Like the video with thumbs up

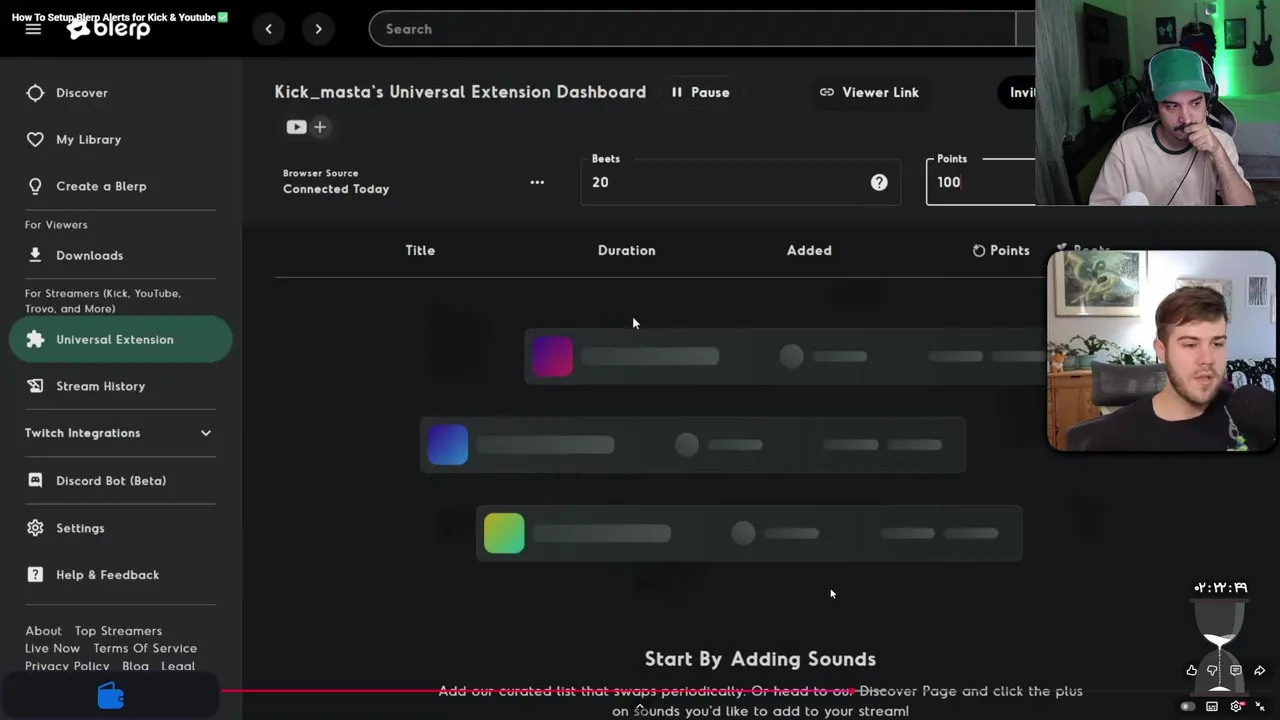point(1191,671)
